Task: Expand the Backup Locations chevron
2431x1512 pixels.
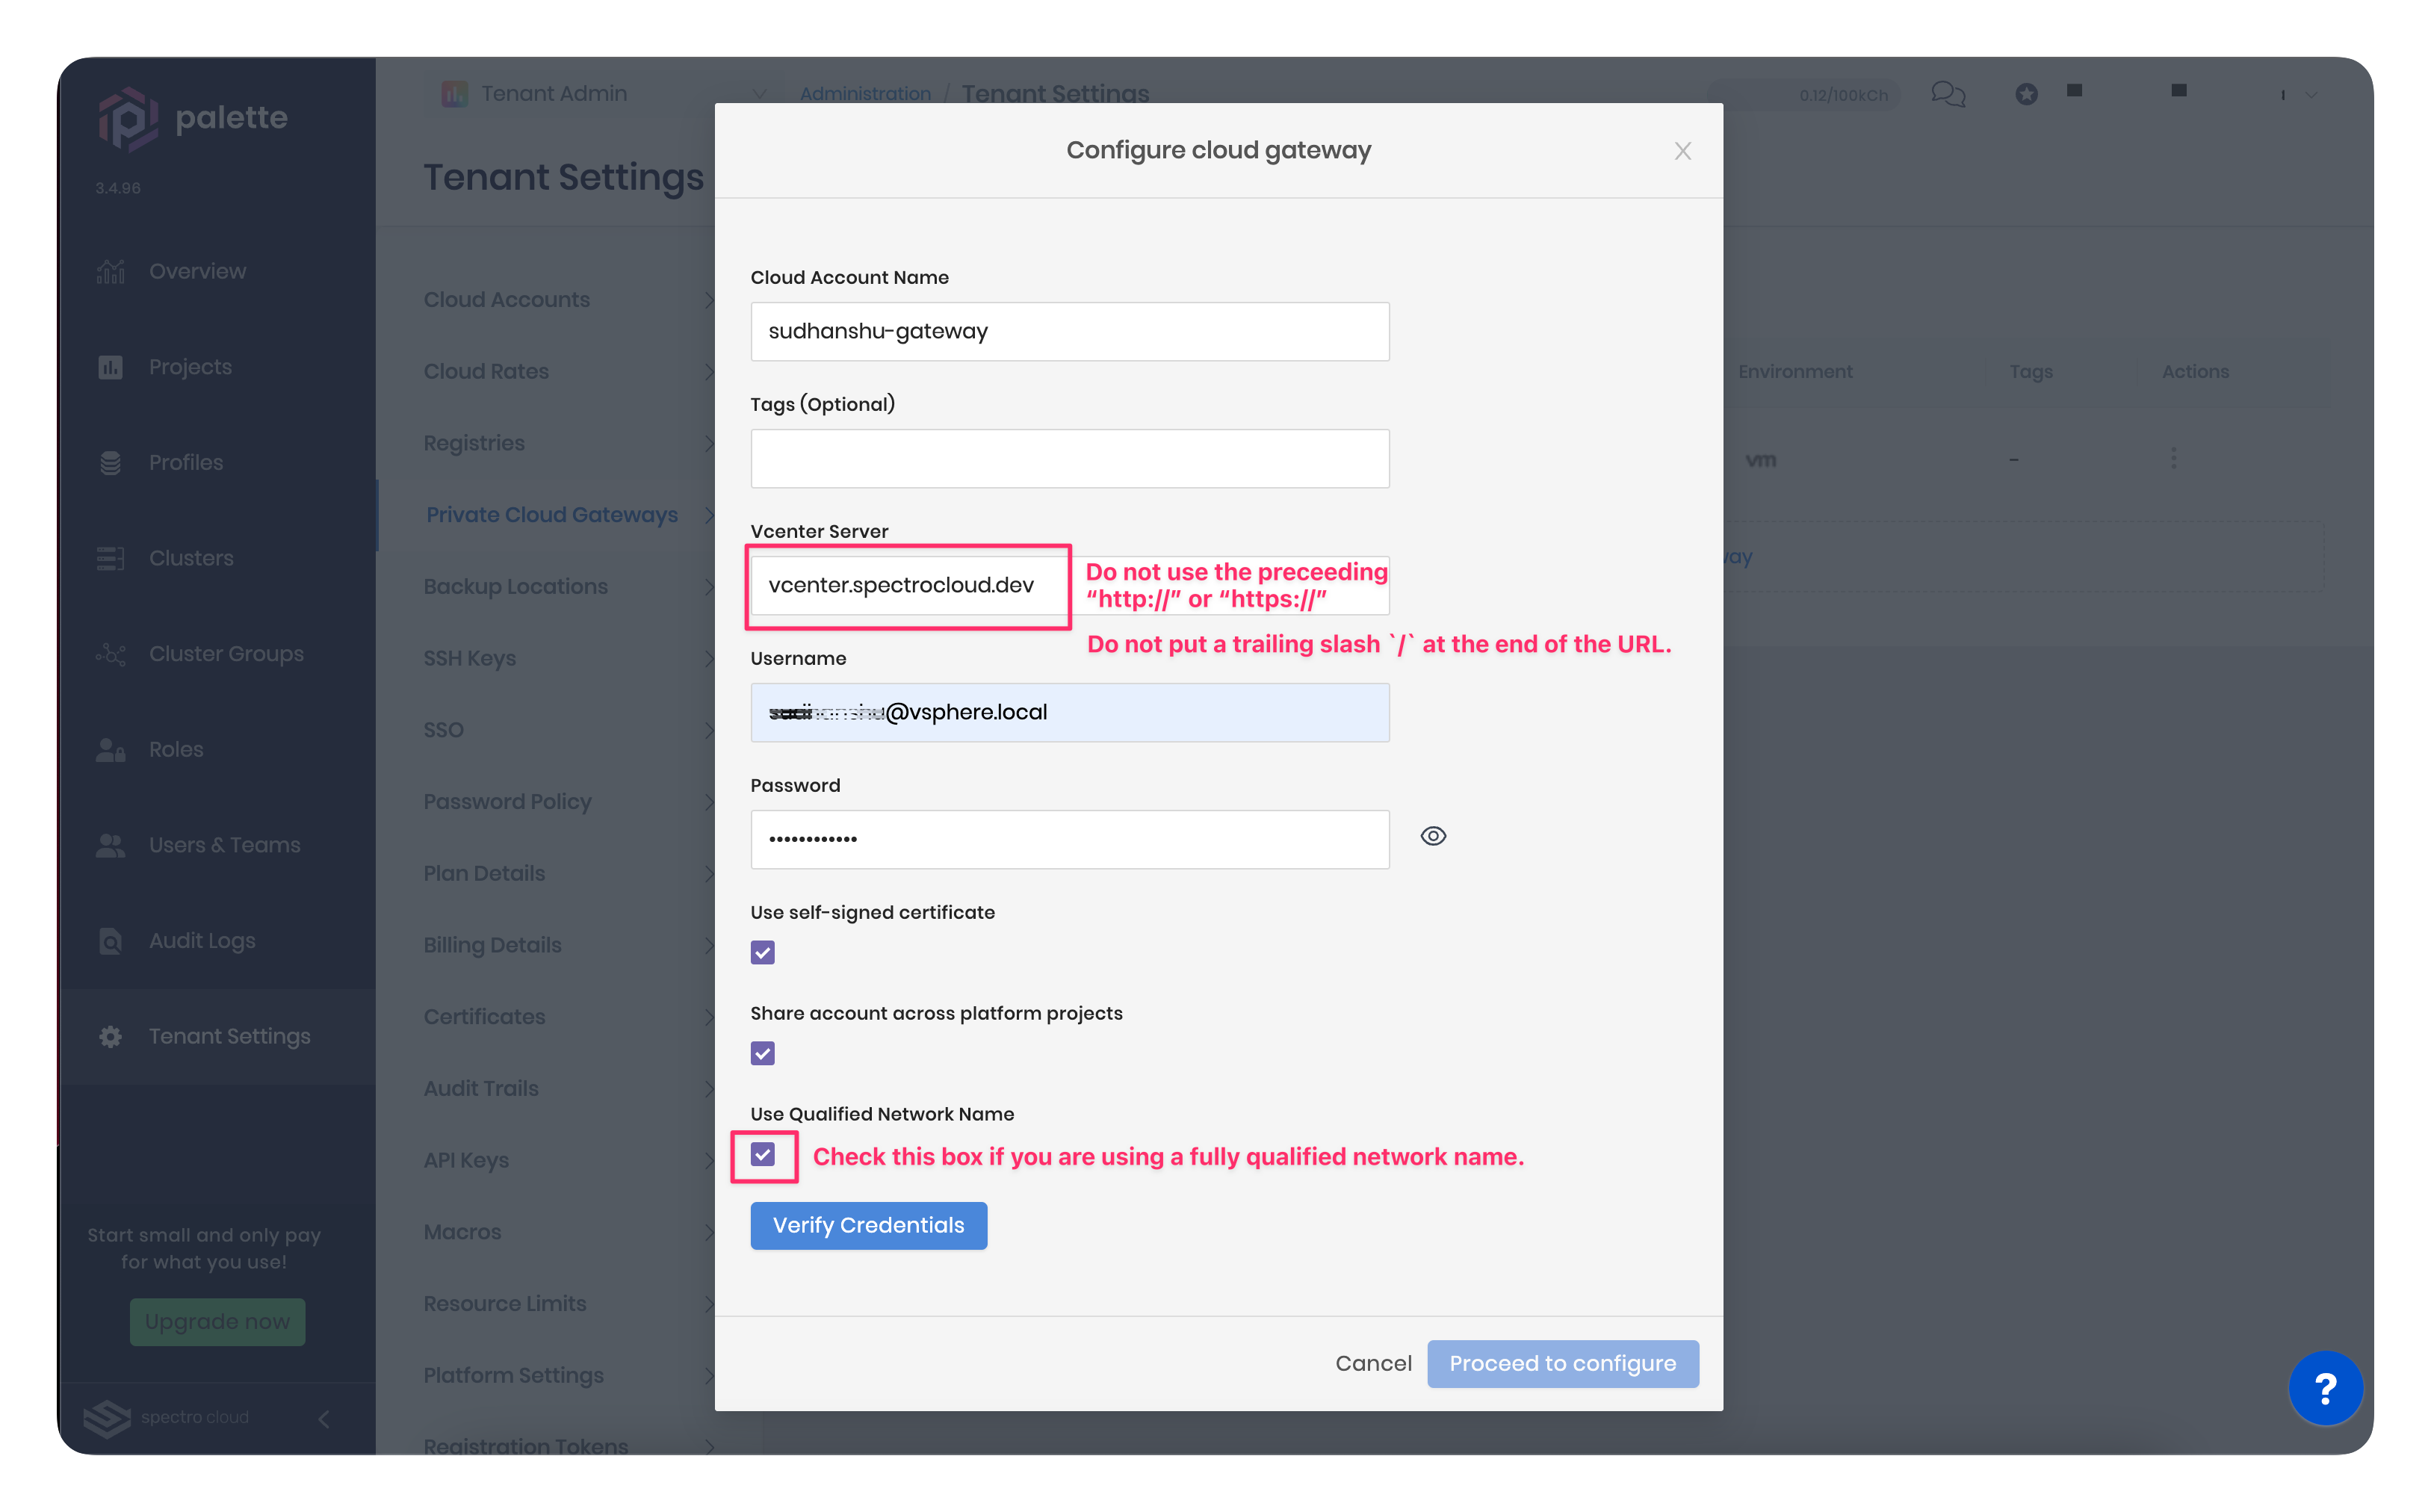Action: [x=708, y=586]
